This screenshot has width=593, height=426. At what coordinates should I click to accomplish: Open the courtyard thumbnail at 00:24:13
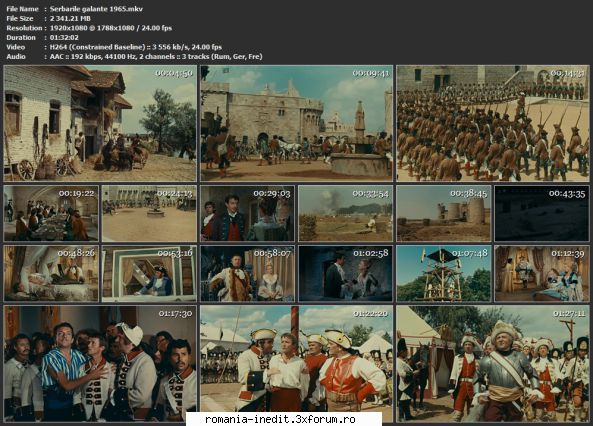point(149,213)
